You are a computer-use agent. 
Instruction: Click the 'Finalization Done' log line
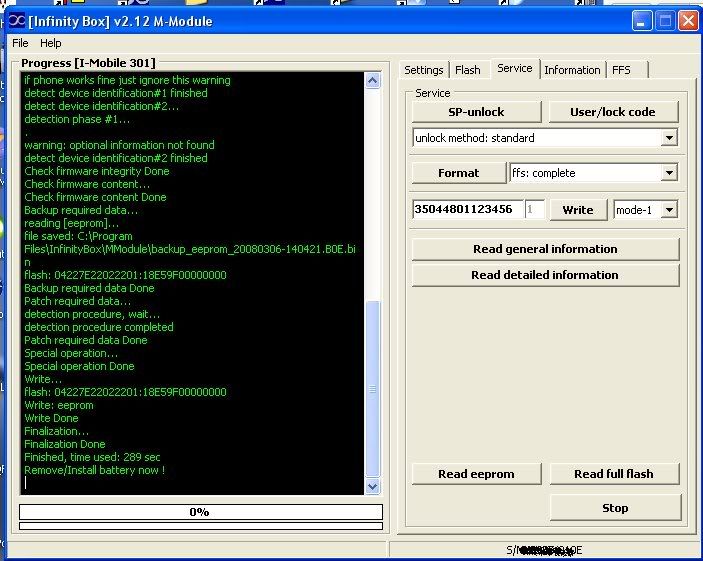click(x=65, y=444)
